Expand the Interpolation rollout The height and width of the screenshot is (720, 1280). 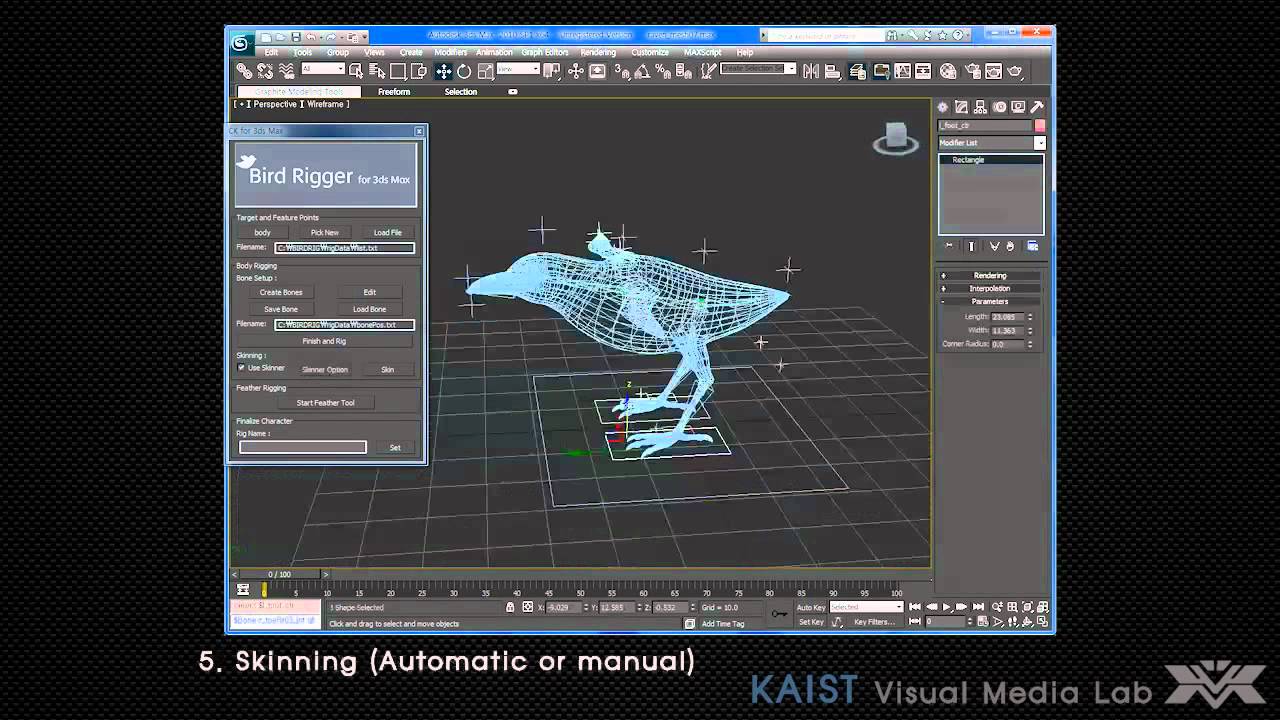pos(990,288)
